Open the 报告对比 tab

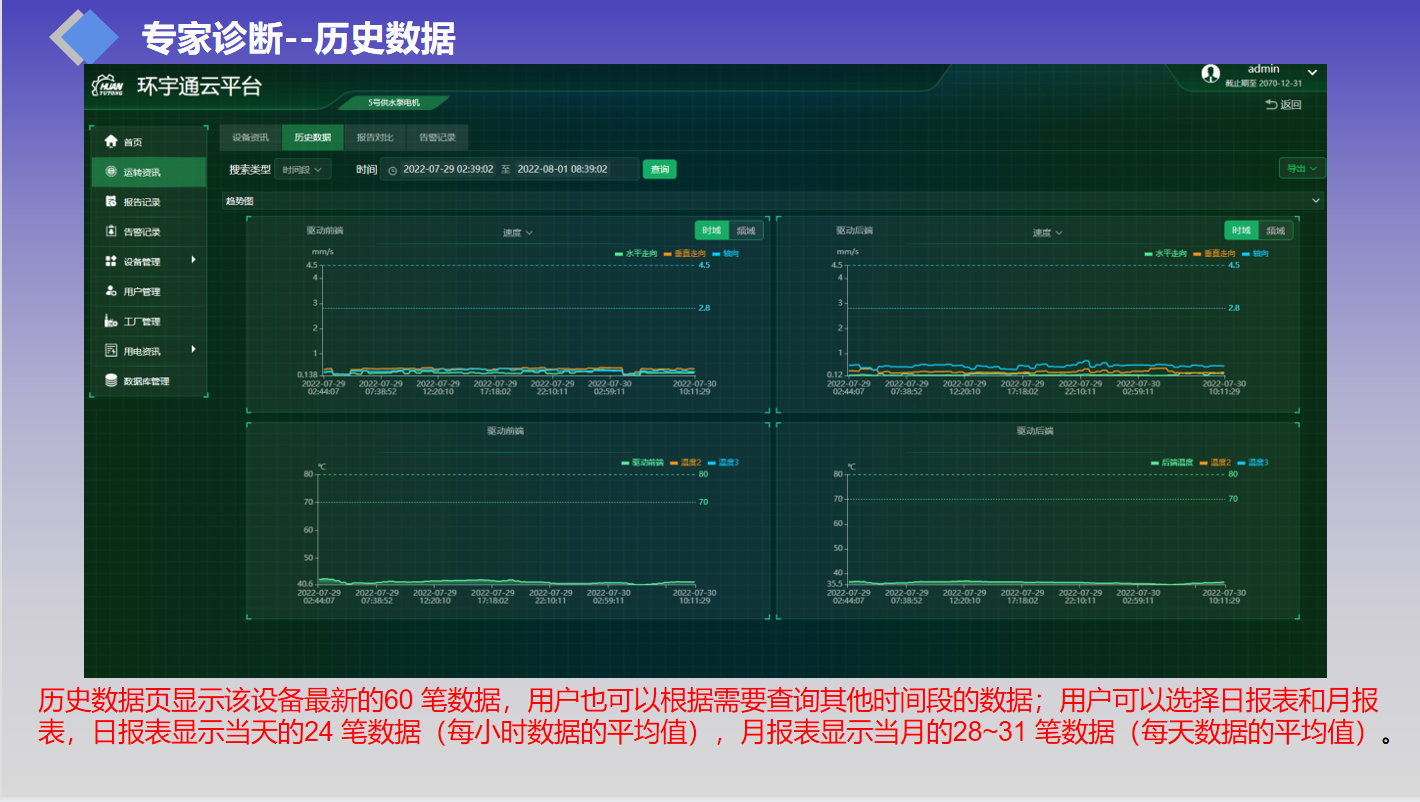[x=375, y=138]
